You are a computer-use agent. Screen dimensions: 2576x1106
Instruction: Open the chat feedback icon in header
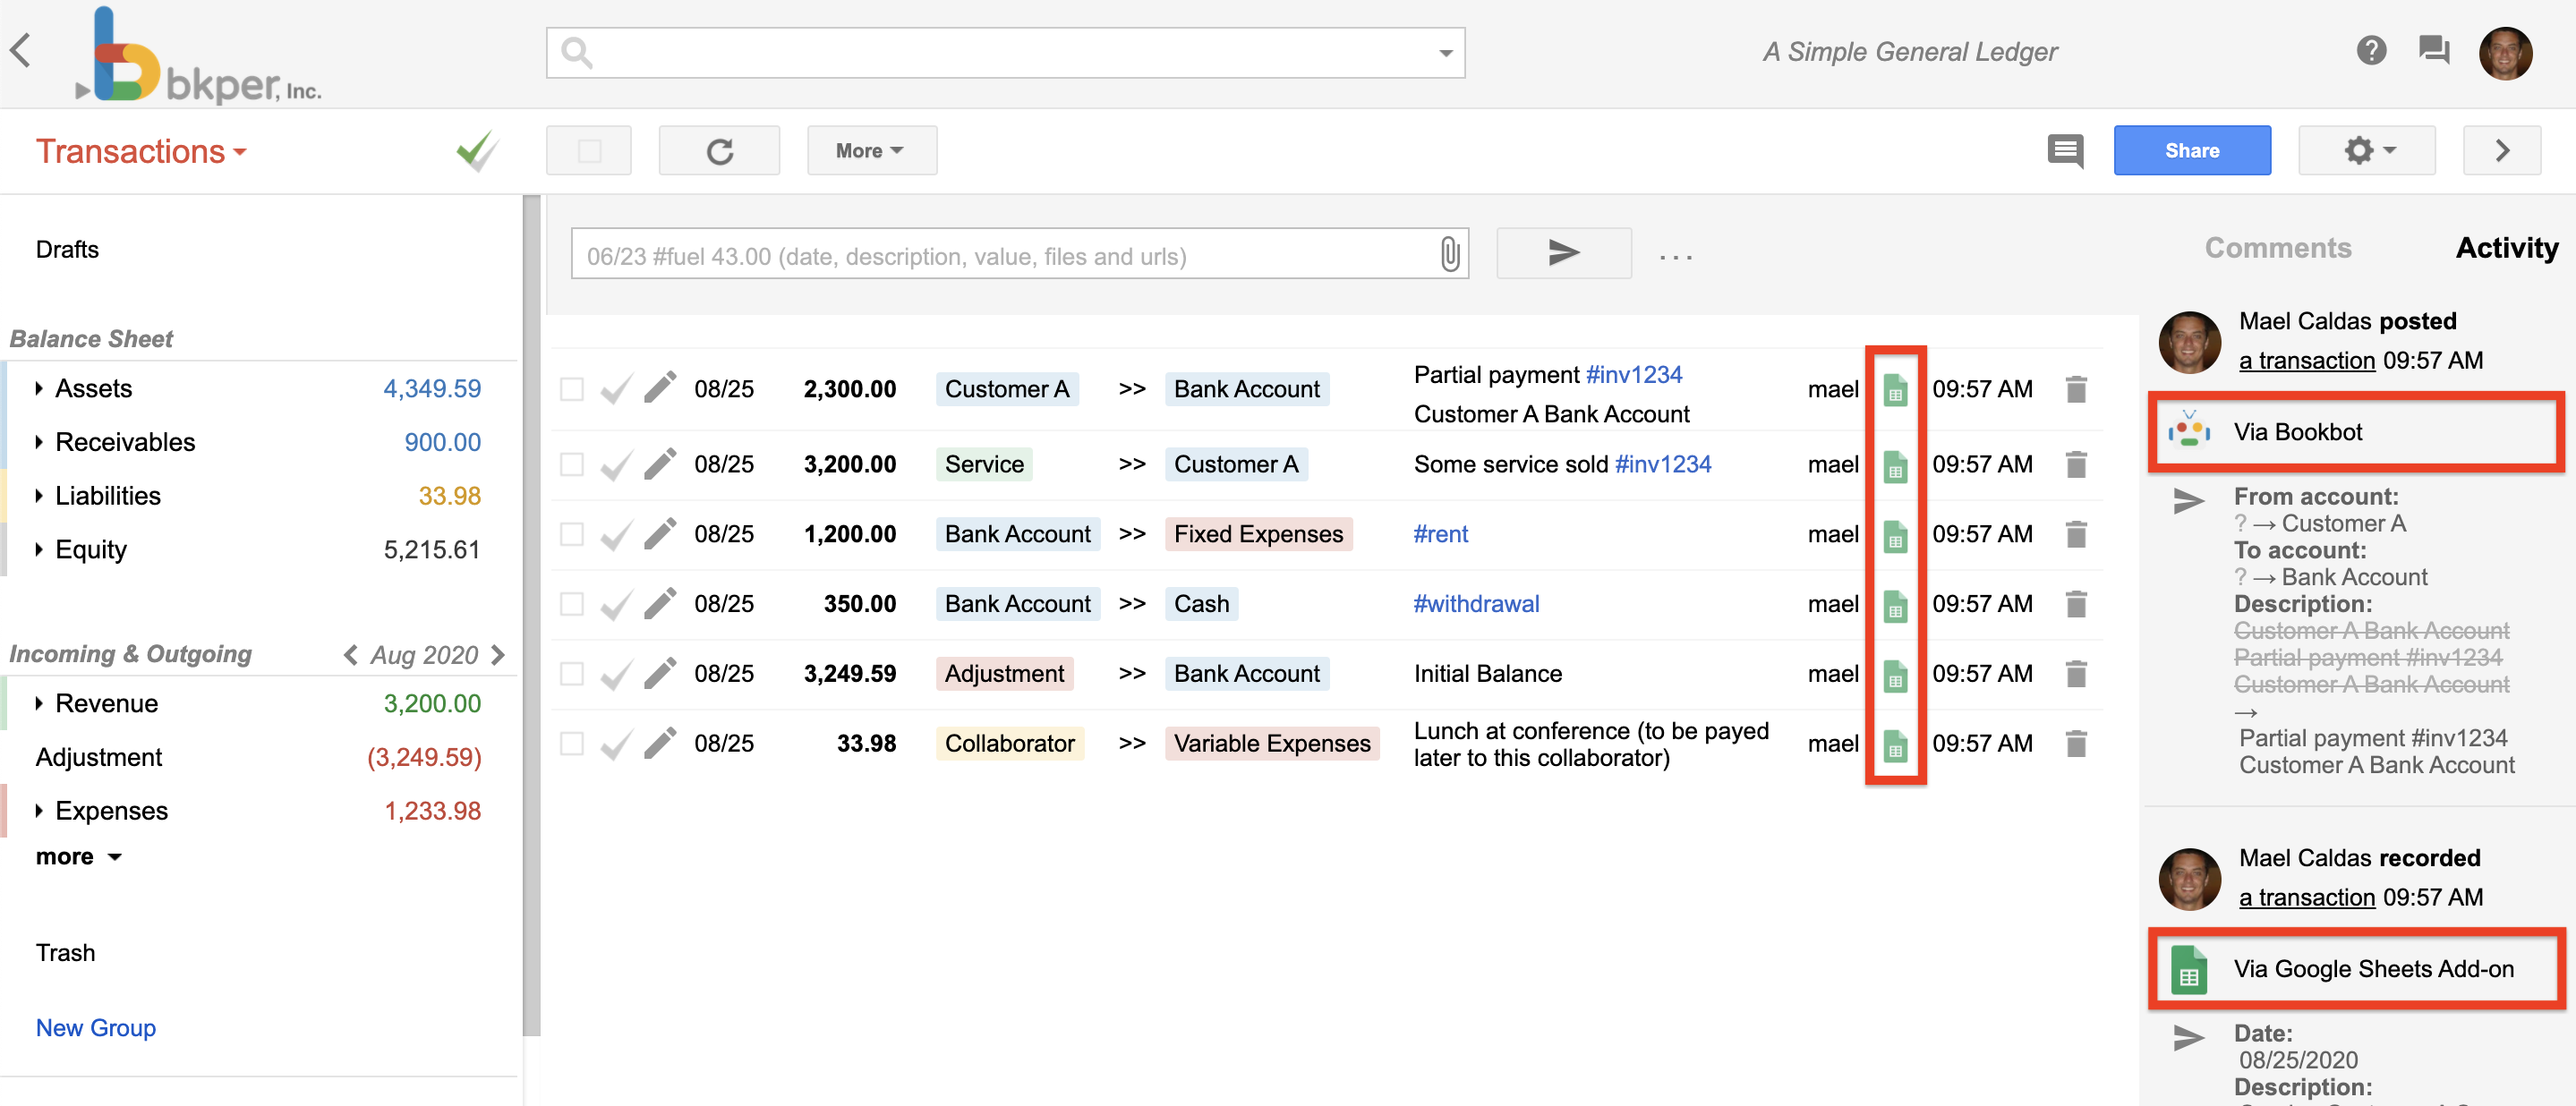2433,50
